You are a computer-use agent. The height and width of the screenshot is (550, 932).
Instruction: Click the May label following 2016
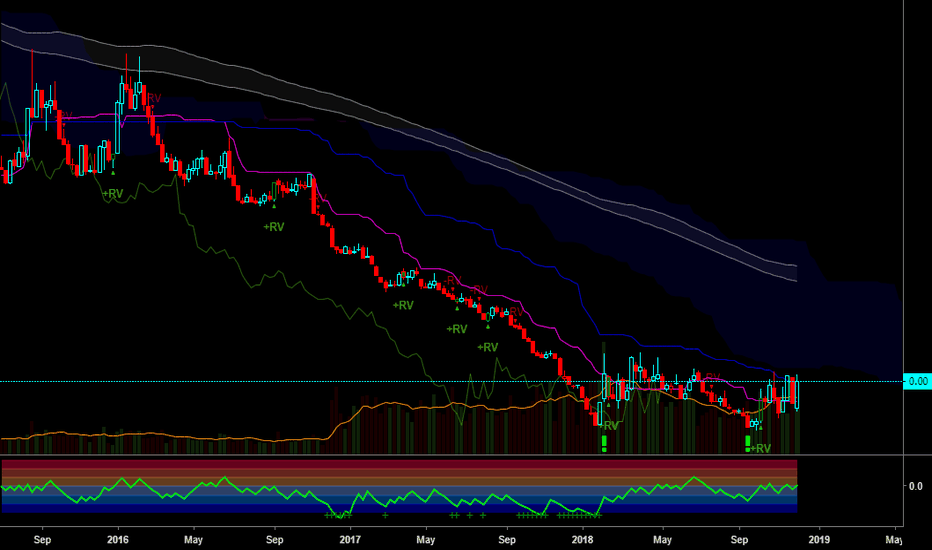point(193,540)
